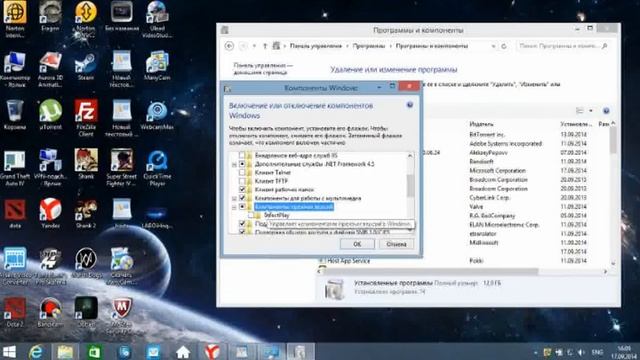
Task: Refresh the Programs and Features address bar
Action: (x=504, y=46)
